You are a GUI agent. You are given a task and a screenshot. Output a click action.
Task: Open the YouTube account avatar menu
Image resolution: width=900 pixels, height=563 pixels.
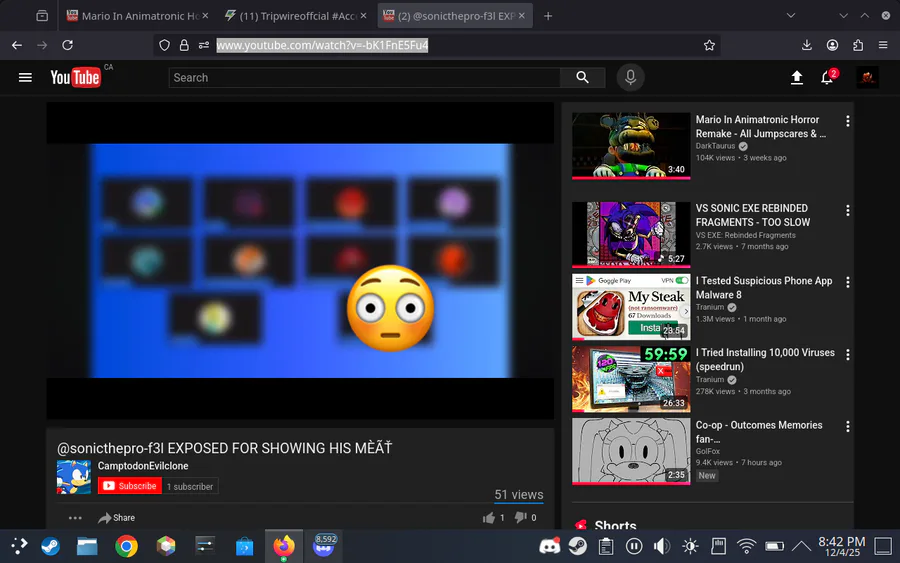867,77
